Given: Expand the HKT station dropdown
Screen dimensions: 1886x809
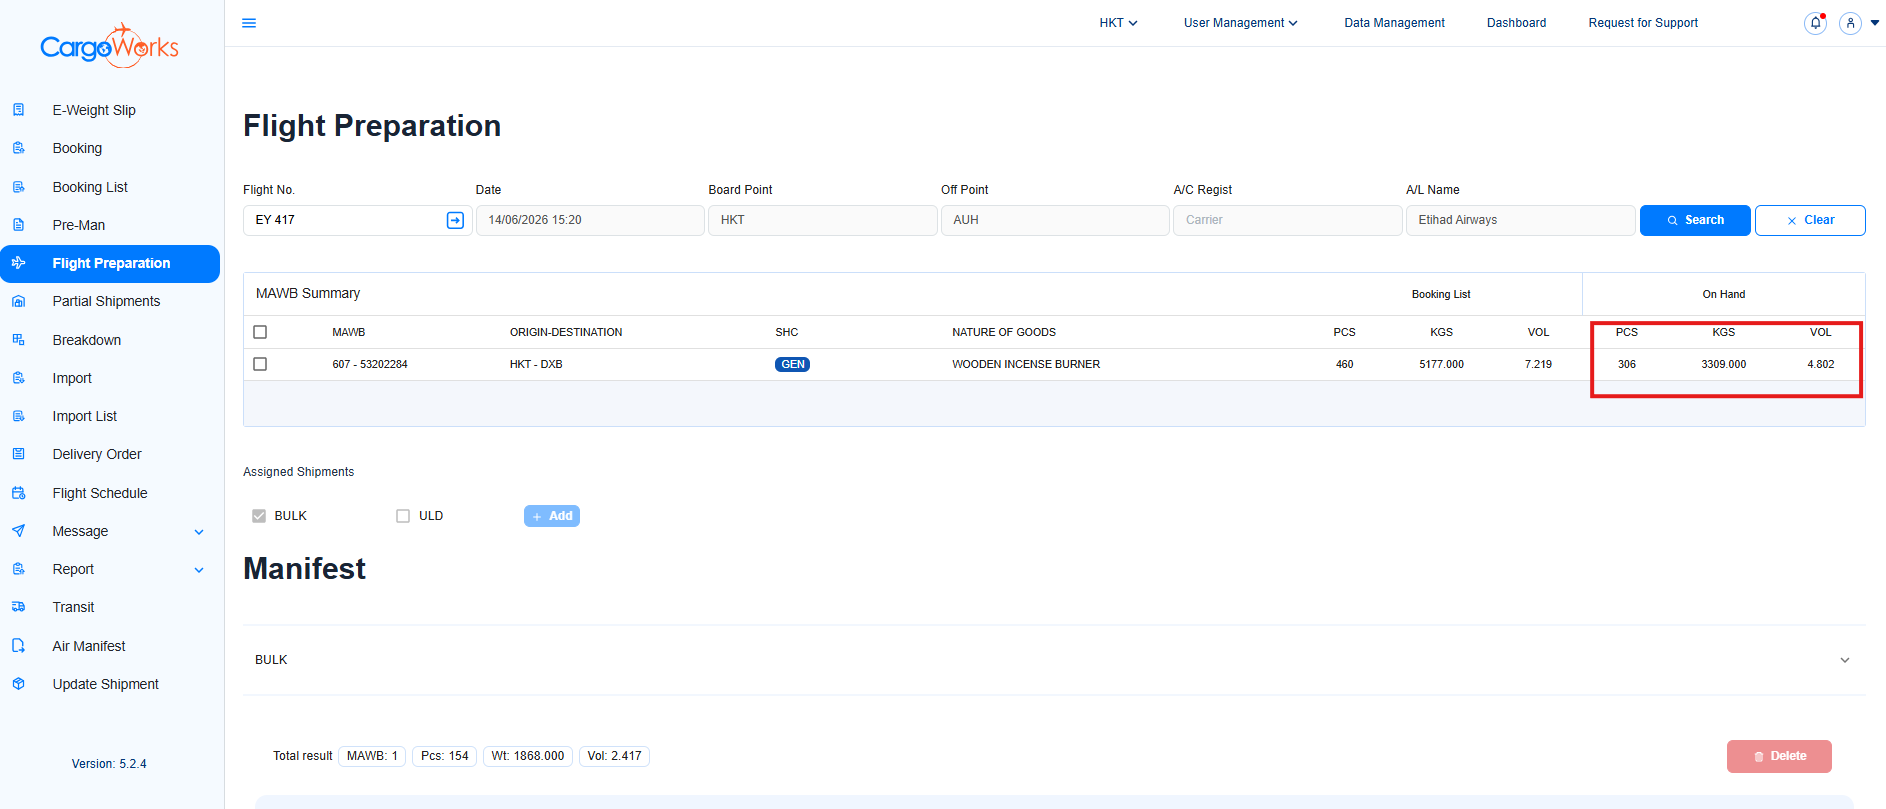Looking at the screenshot, I should (1118, 23).
